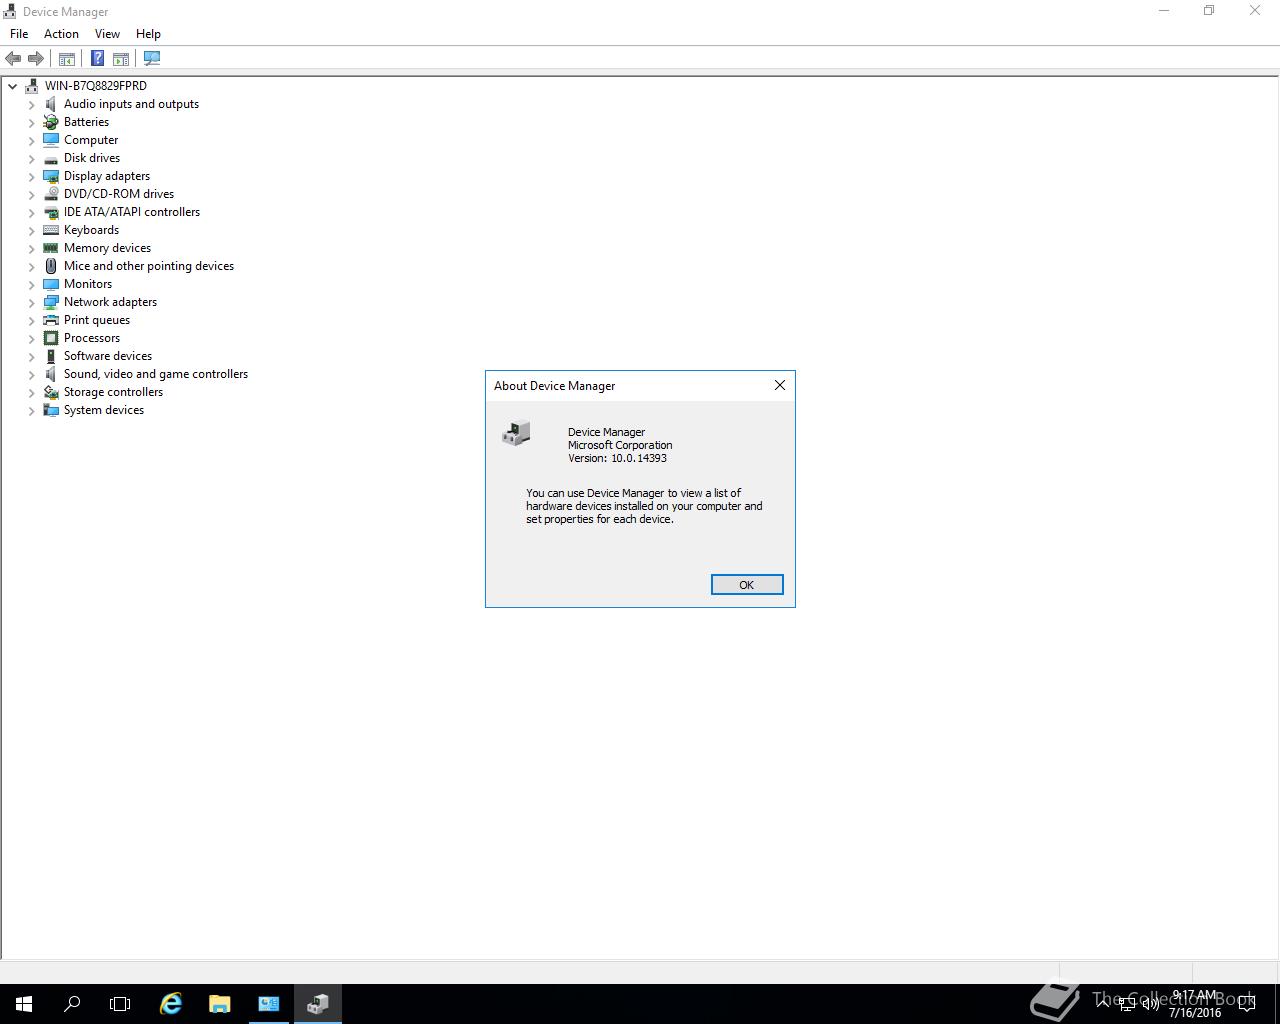Select the Storage controllers label
Image resolution: width=1280 pixels, height=1024 pixels.
[113, 392]
